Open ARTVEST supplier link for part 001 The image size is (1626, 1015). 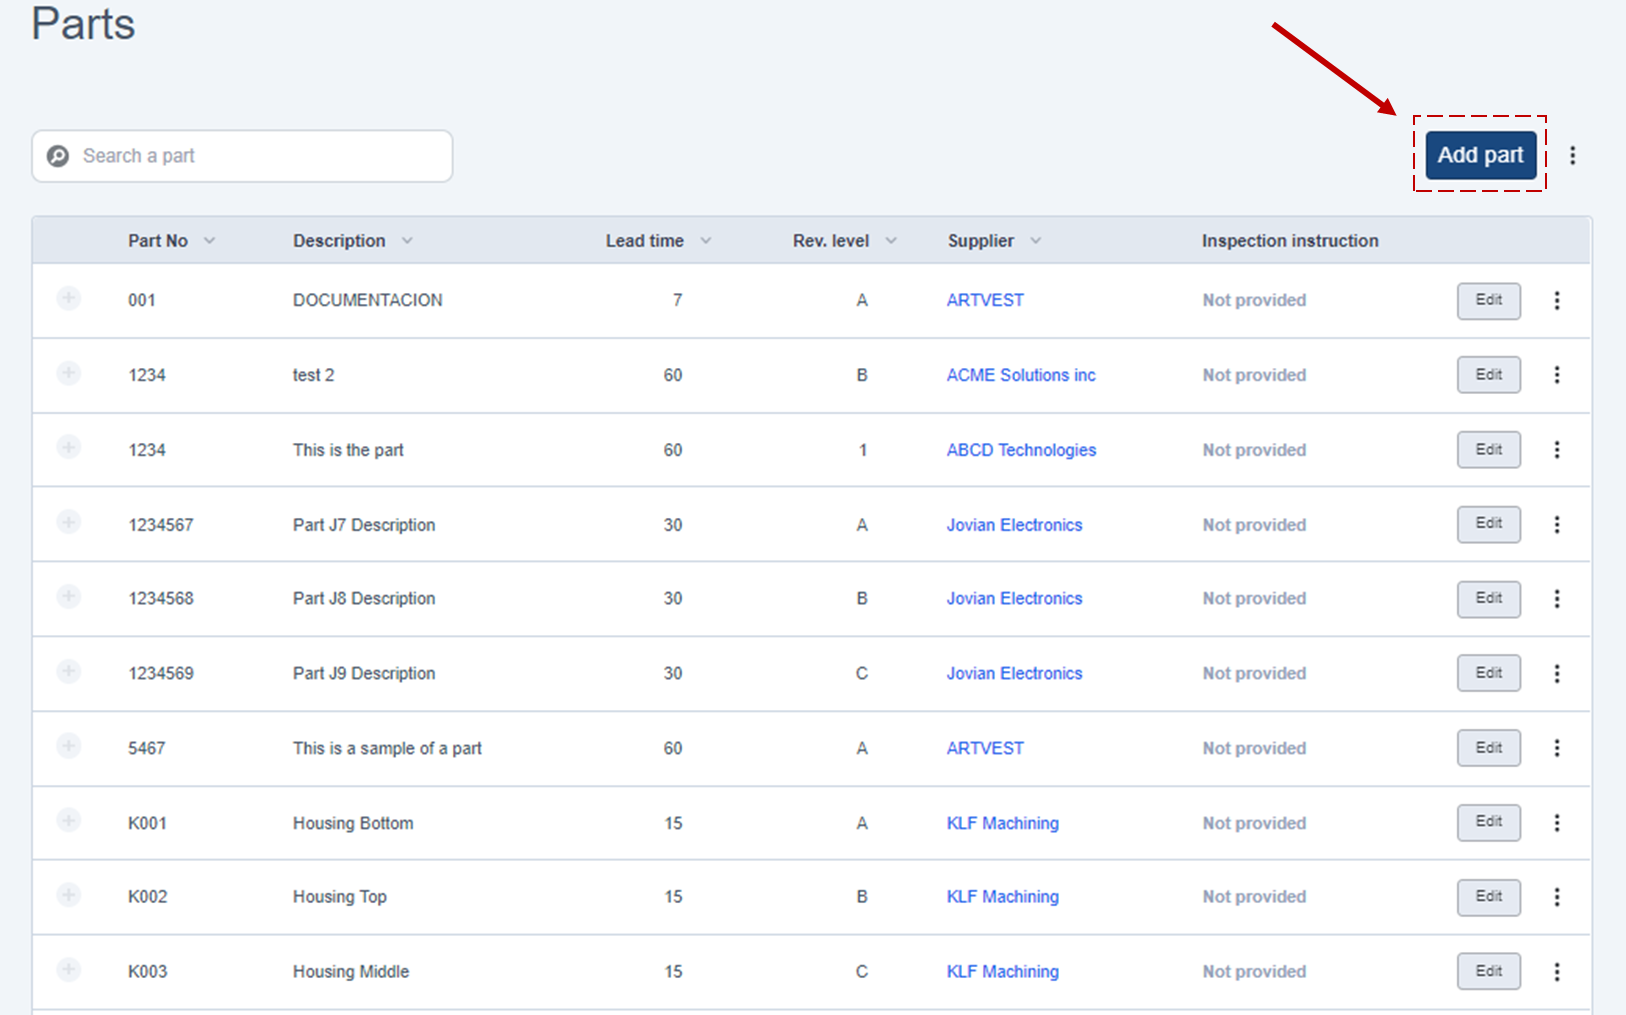(985, 300)
